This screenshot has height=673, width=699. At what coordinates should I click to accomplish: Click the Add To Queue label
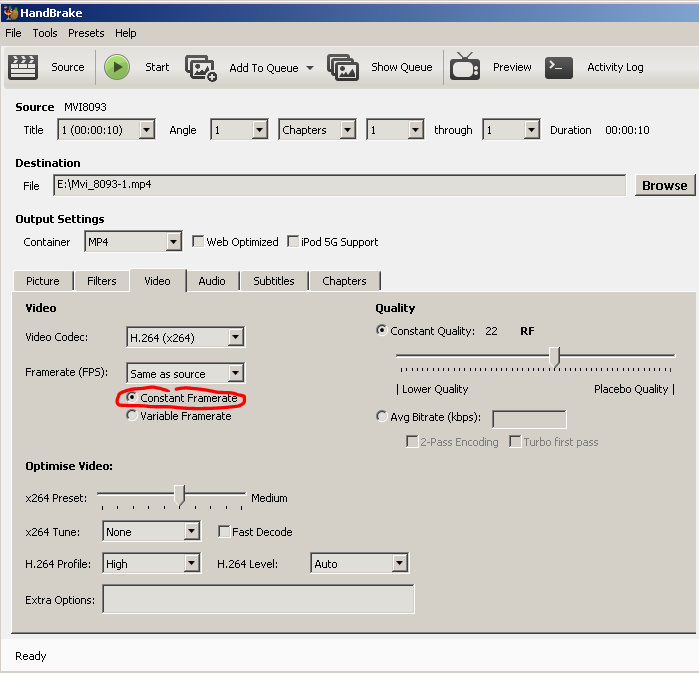click(x=264, y=68)
